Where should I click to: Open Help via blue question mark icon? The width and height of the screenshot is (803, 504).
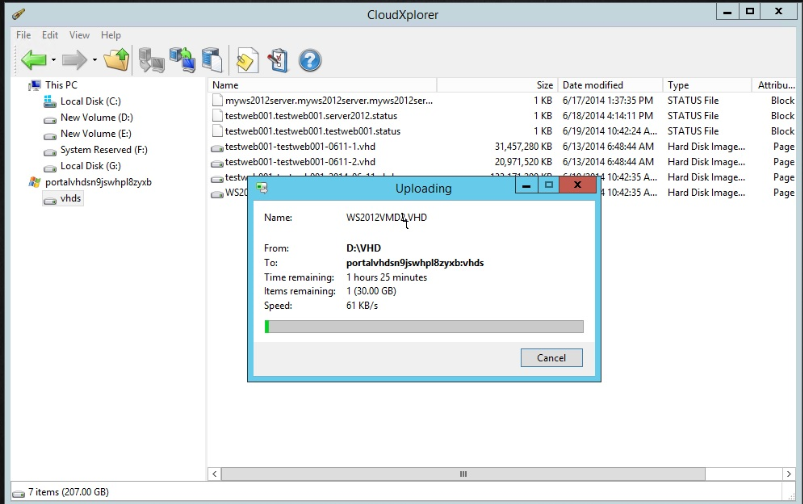[x=310, y=60]
